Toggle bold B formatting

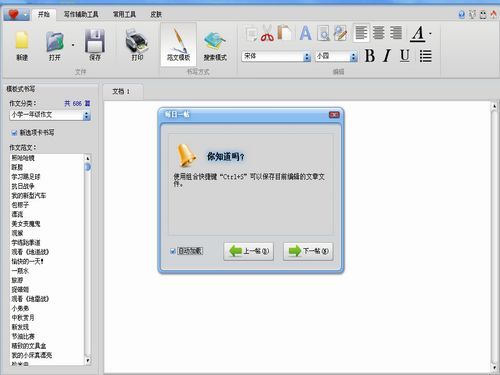[370, 56]
